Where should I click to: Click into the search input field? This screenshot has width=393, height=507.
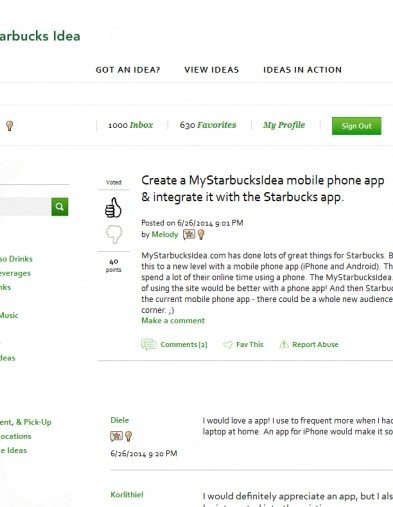coord(25,207)
